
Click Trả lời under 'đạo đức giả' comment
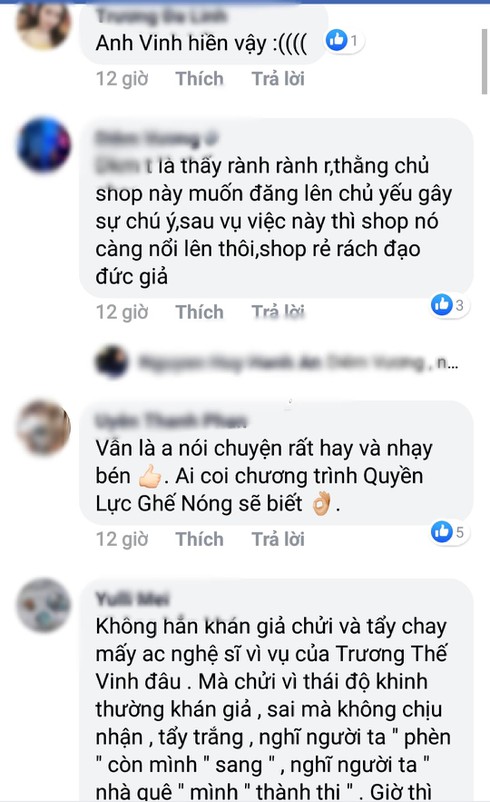click(x=278, y=312)
